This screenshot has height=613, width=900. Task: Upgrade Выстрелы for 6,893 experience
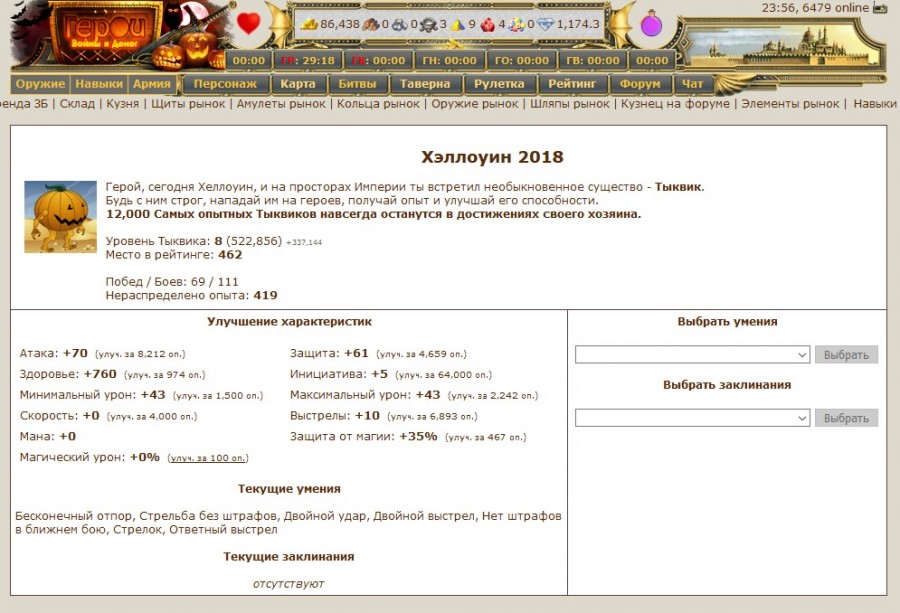(432, 416)
